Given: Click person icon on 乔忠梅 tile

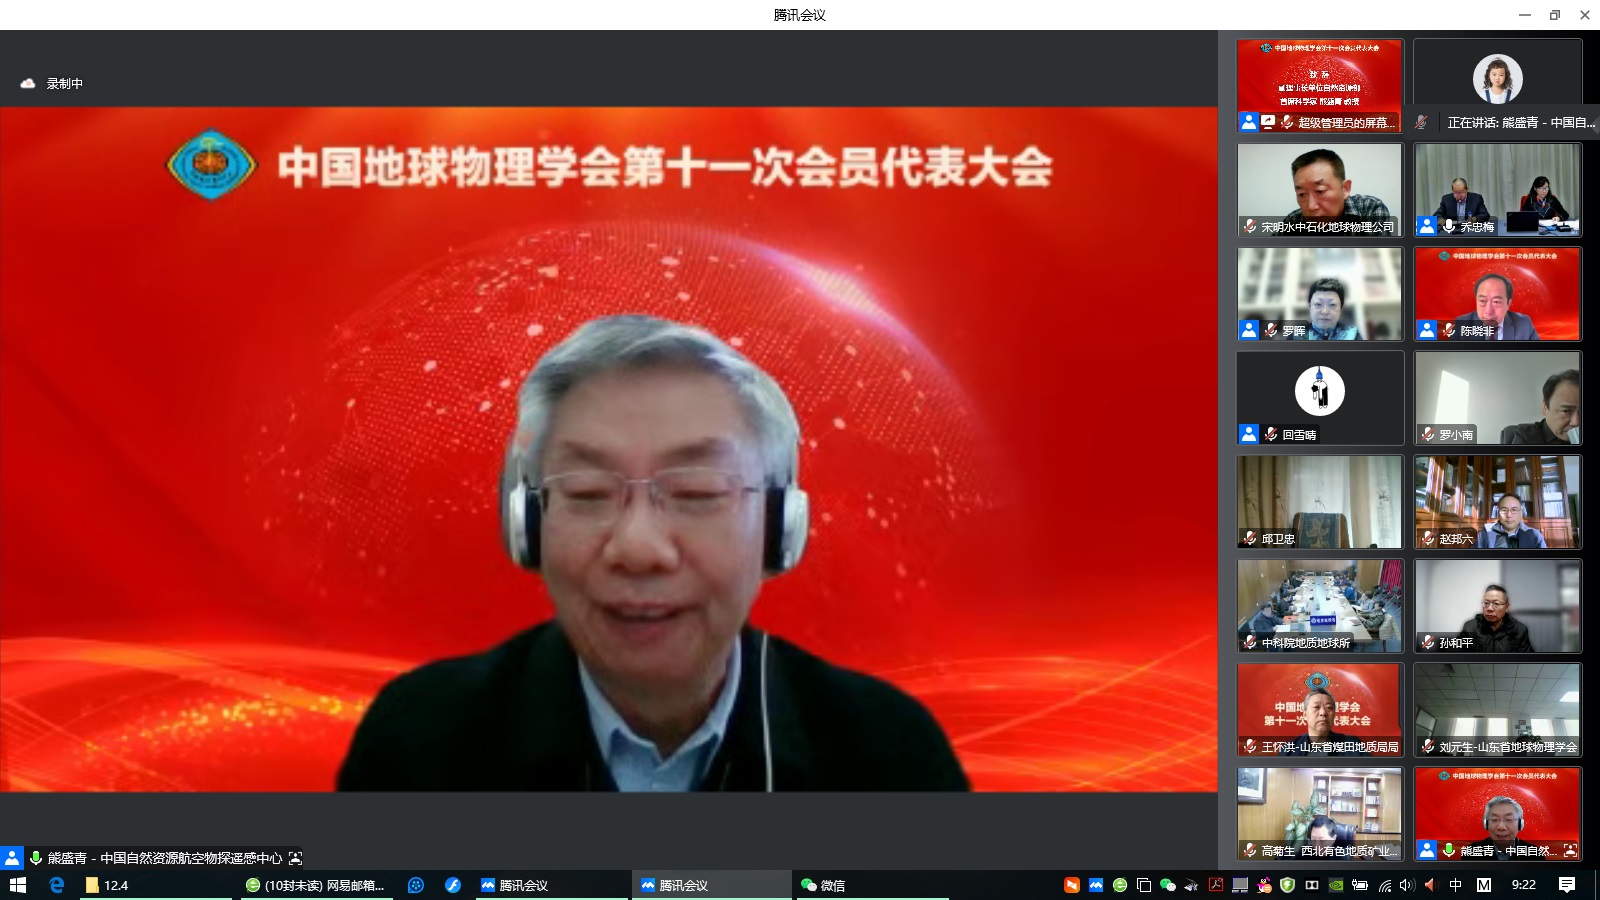Looking at the screenshot, I should [x=1427, y=226].
